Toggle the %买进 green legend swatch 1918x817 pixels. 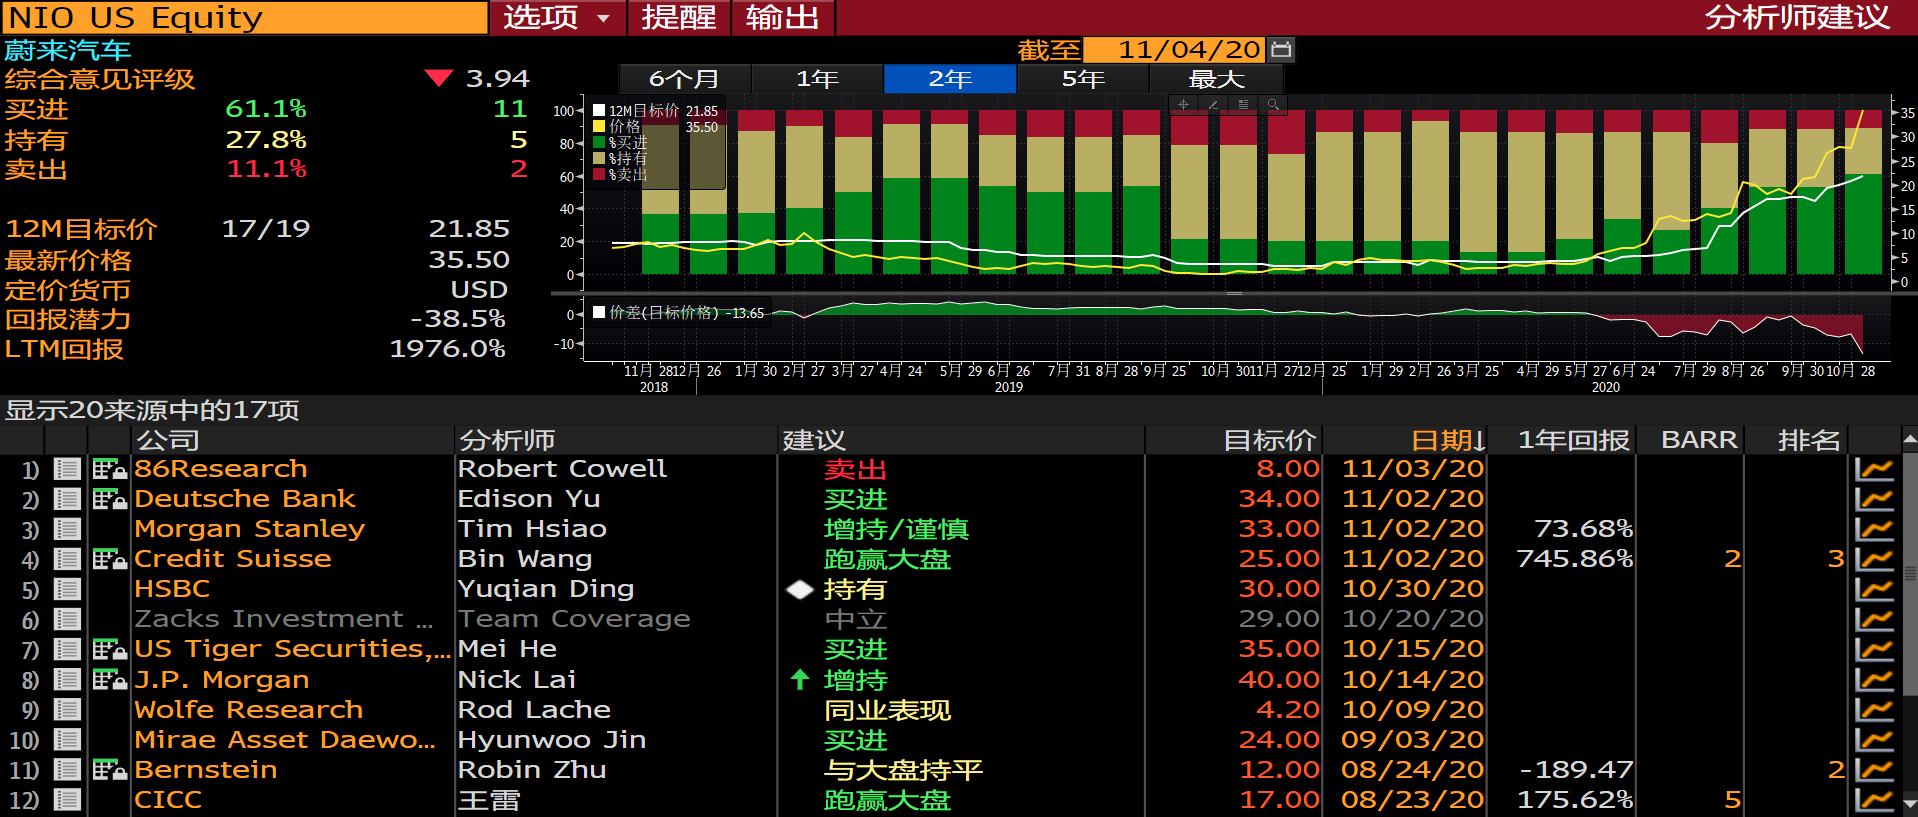pos(599,142)
